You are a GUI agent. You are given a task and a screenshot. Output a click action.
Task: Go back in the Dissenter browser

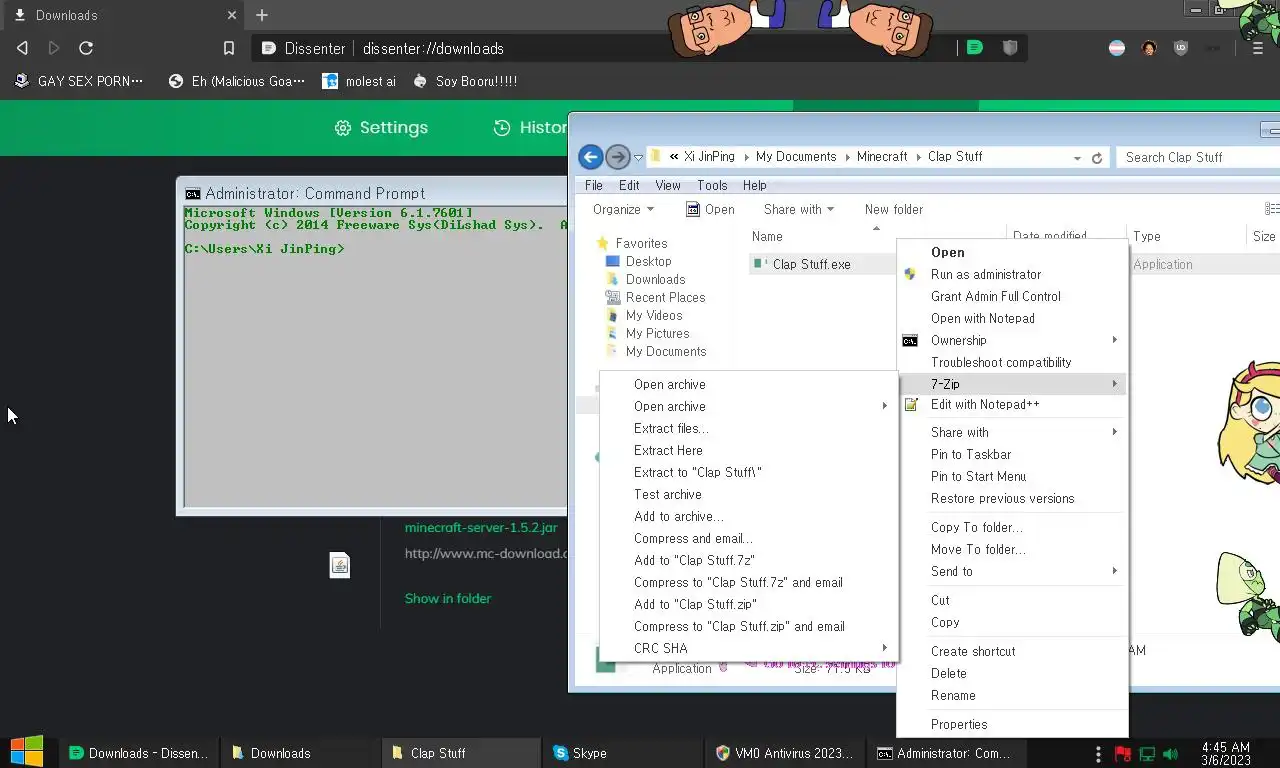pos(23,48)
